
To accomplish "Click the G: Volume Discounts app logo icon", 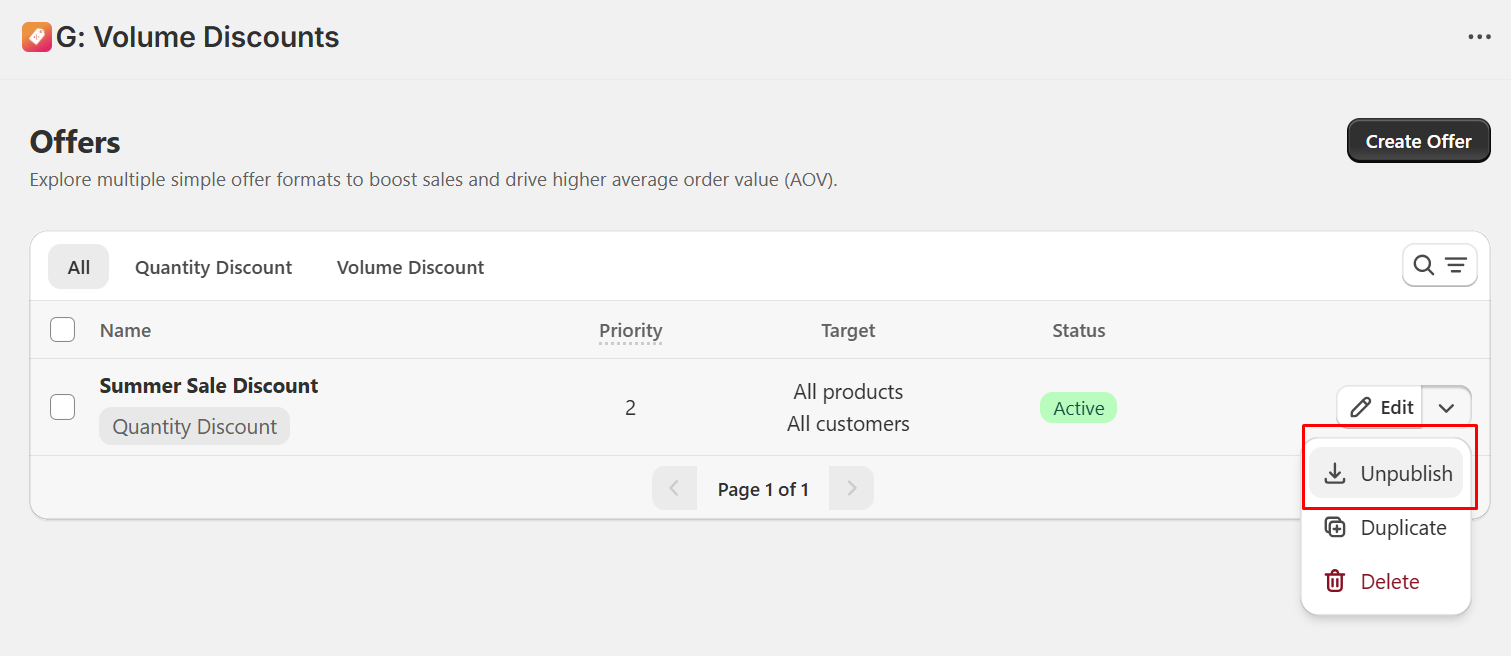I will (36, 37).
